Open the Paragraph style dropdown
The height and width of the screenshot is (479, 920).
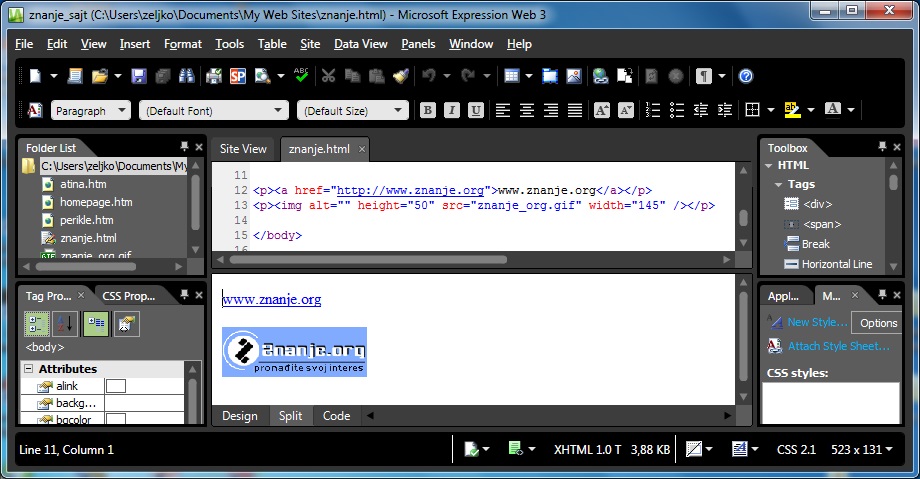[x=91, y=110]
